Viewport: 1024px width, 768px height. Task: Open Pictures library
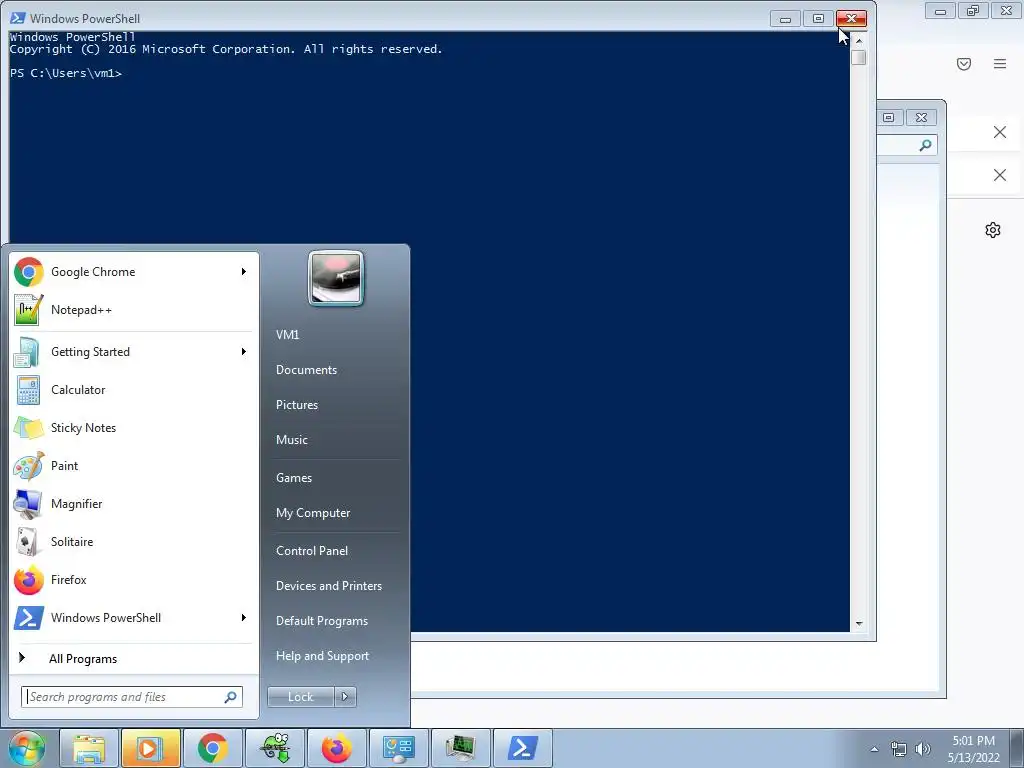coord(297,405)
